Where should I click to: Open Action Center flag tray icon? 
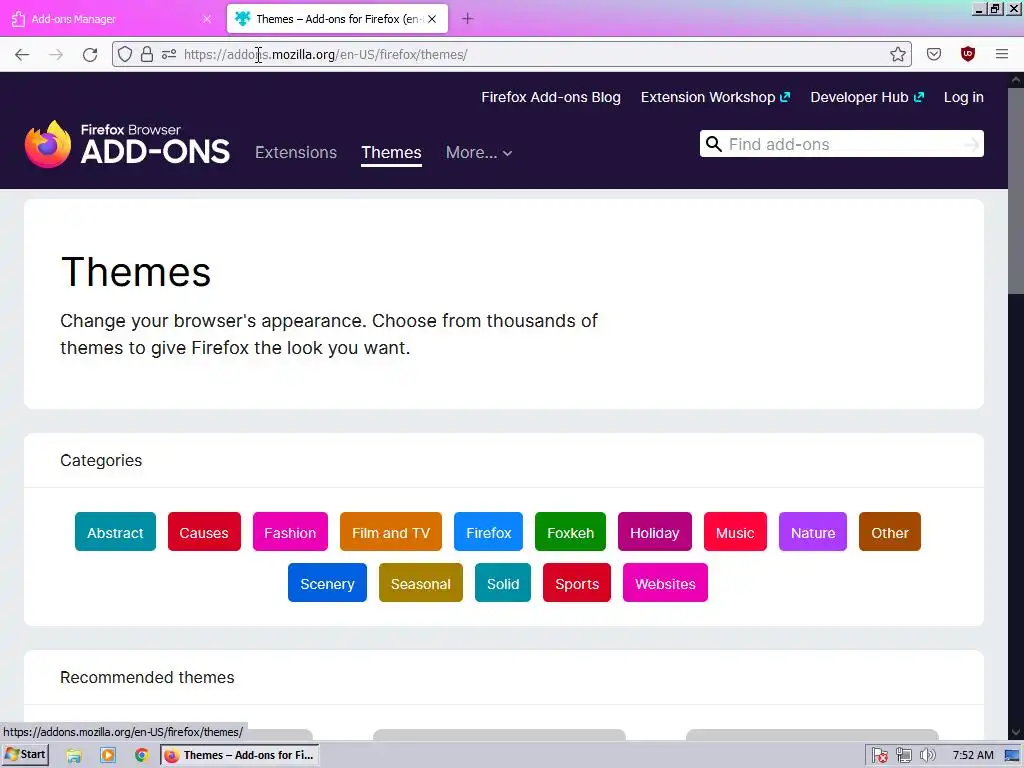pos(880,756)
